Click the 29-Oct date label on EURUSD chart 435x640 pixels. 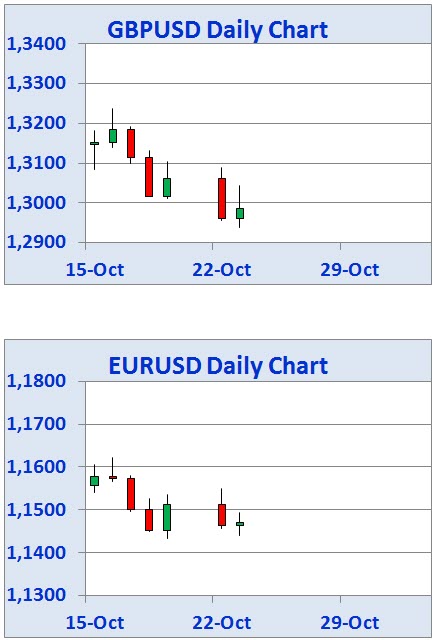(x=349, y=623)
